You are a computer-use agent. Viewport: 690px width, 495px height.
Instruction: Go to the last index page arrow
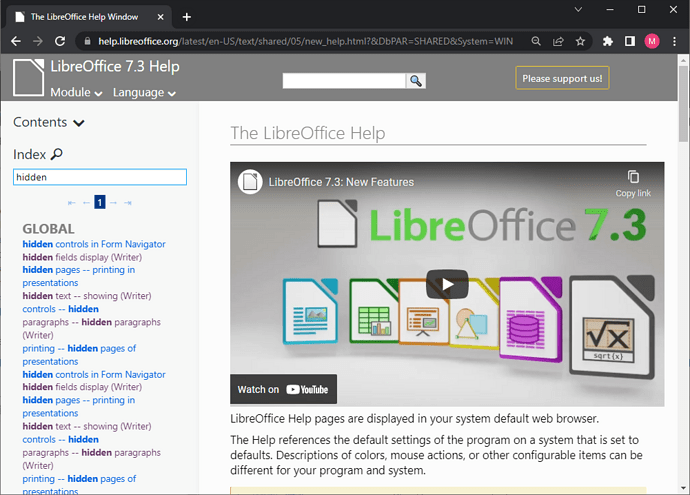(x=128, y=203)
